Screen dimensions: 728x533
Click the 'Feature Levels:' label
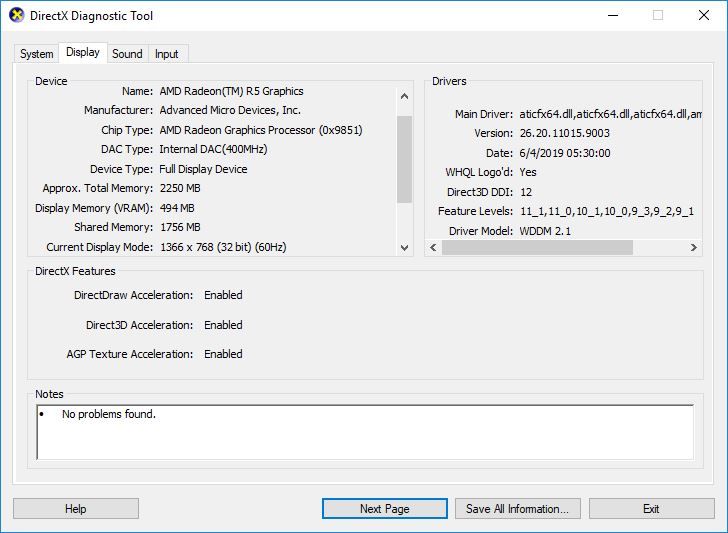(475, 211)
